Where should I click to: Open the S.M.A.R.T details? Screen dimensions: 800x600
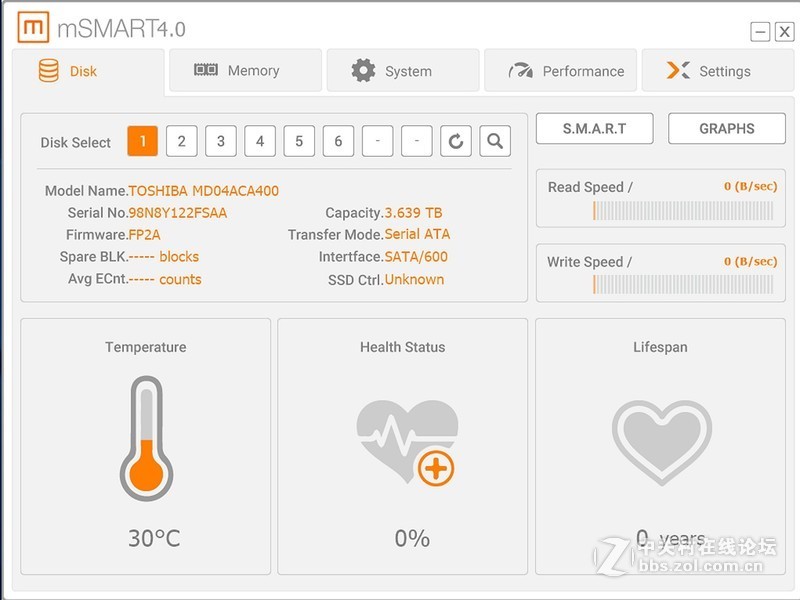[x=594, y=129]
